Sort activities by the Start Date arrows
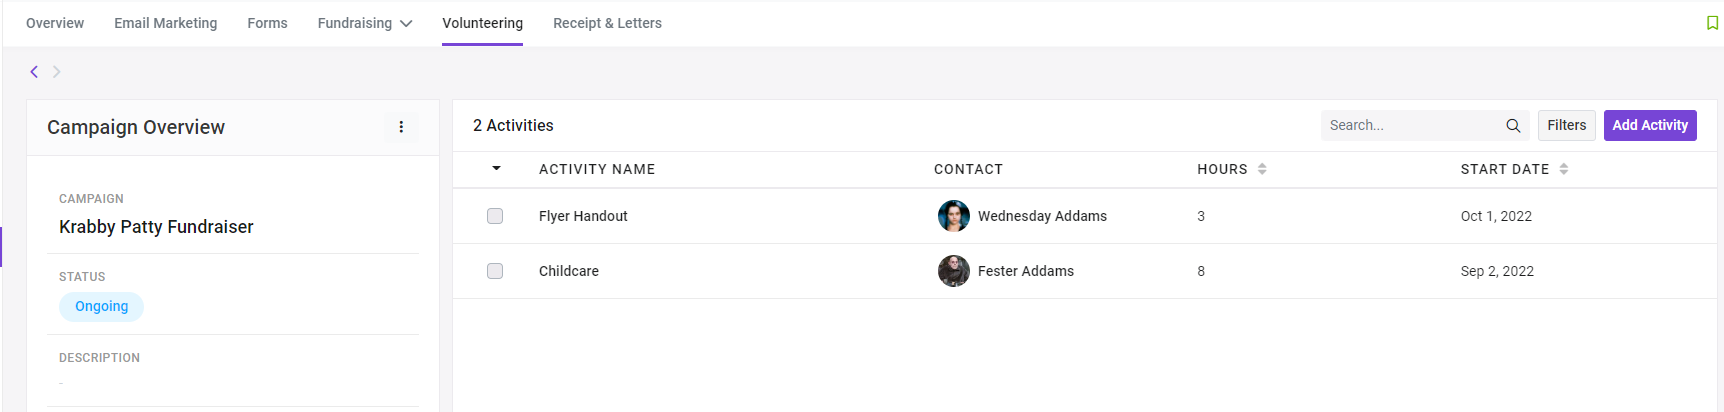This screenshot has width=1724, height=412. pyautogui.click(x=1563, y=169)
